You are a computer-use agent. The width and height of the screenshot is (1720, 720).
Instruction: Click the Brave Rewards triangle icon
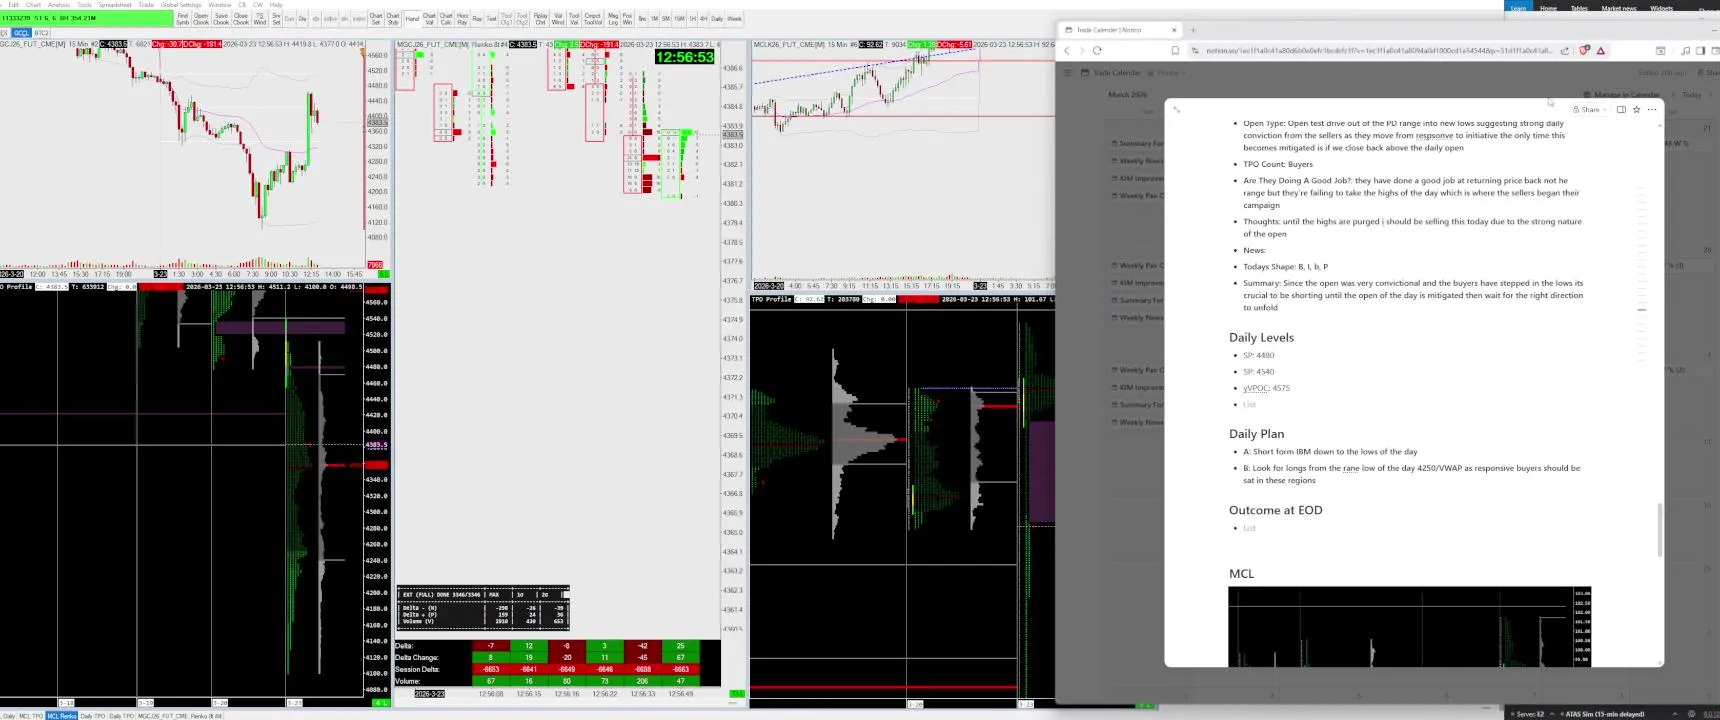1601,50
